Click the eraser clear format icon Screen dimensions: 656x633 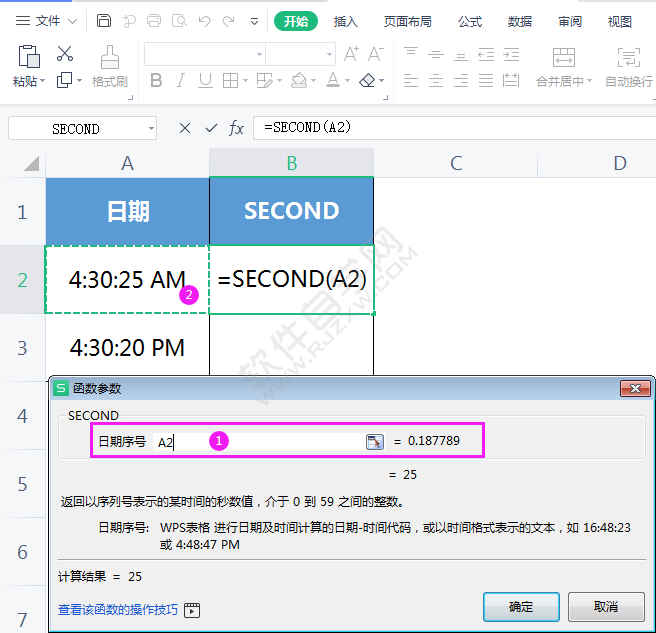(x=367, y=80)
